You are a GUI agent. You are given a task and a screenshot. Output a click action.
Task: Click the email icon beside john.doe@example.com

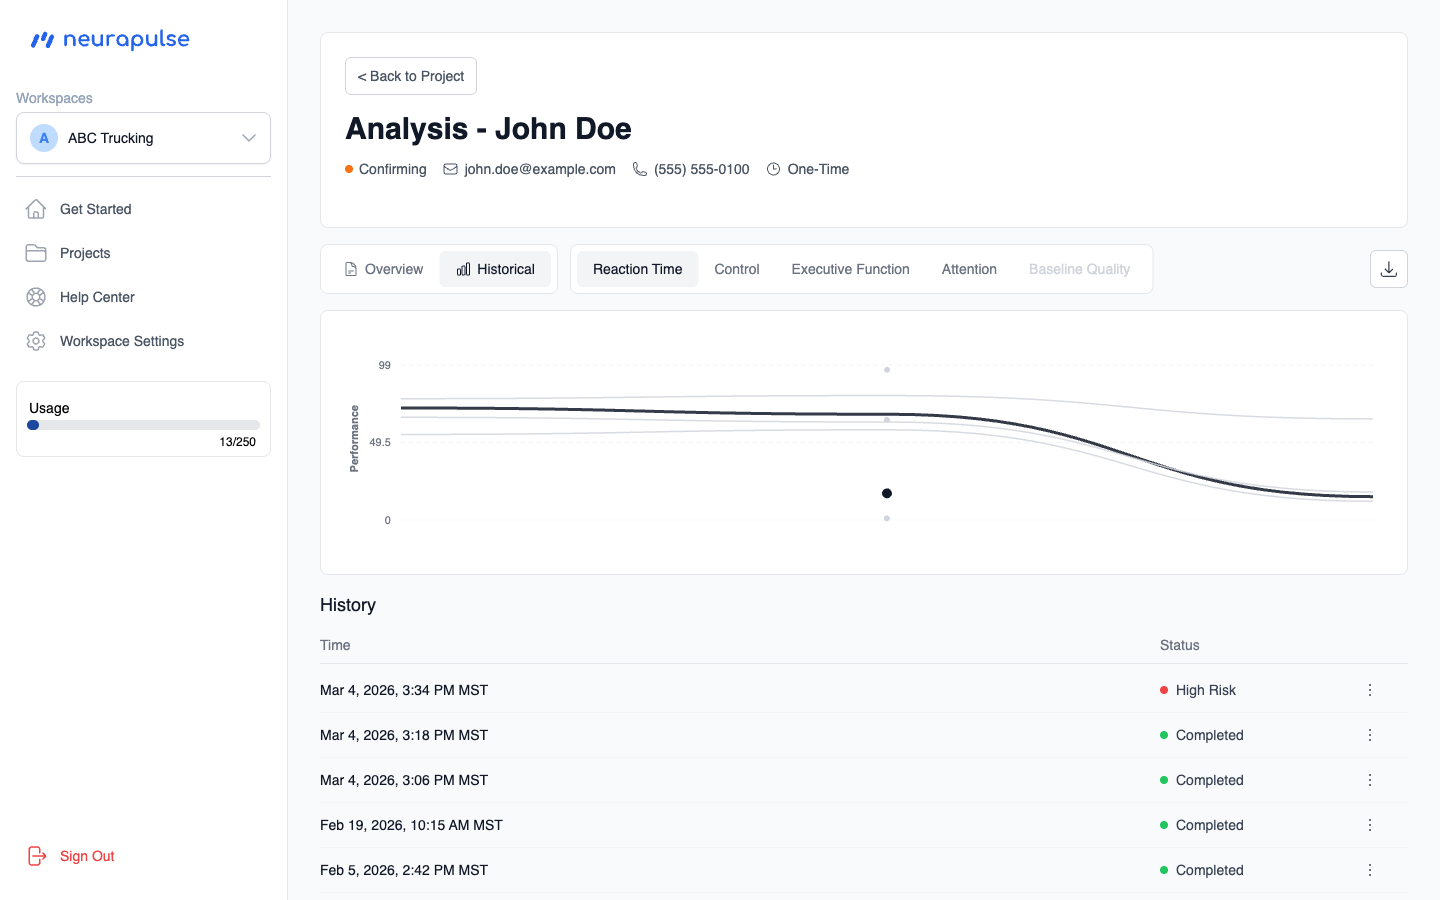click(449, 169)
